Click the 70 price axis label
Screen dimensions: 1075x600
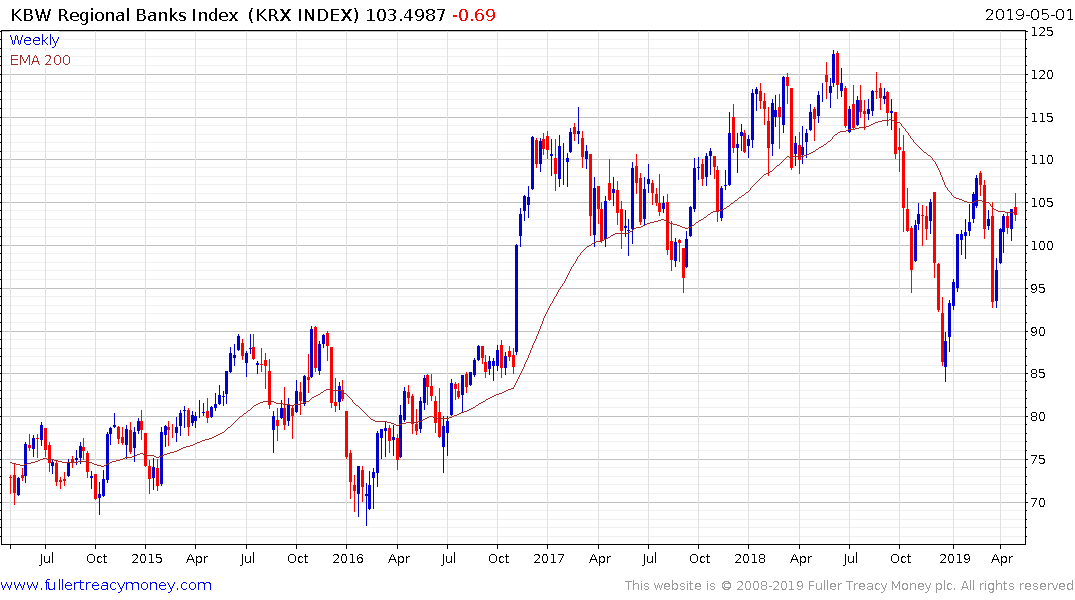(1038, 503)
